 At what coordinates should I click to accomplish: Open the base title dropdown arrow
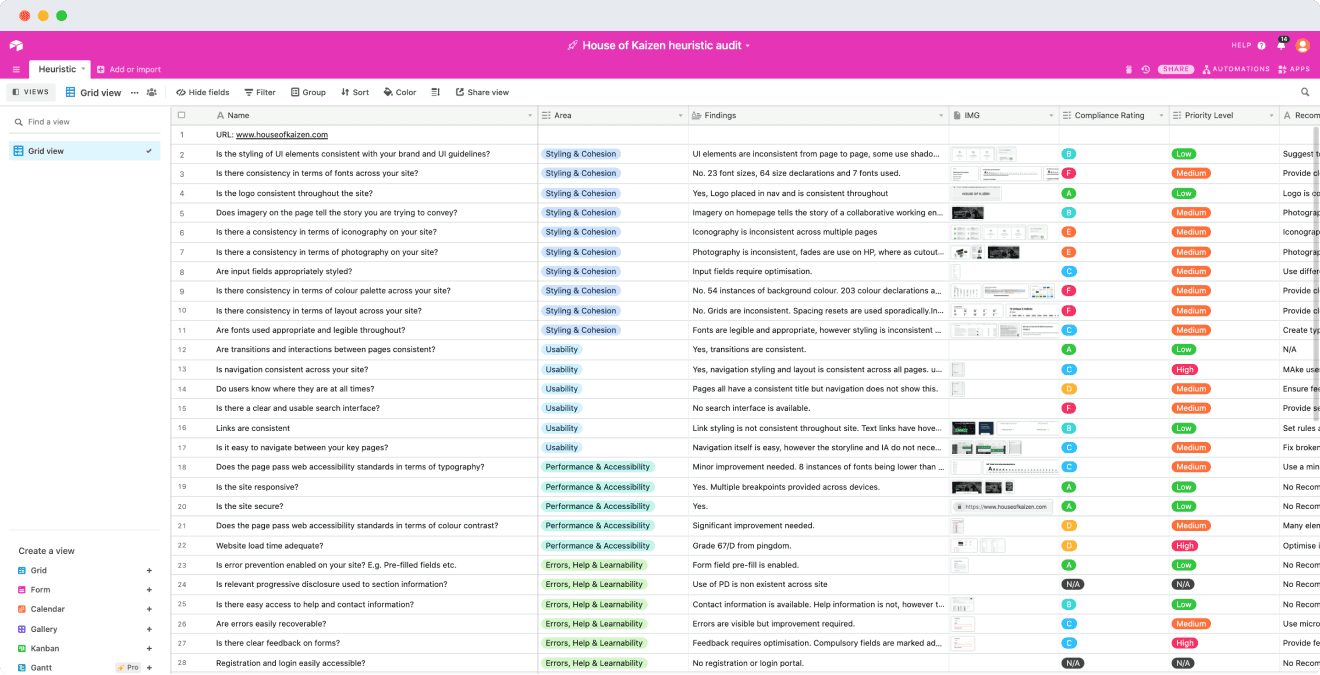pos(747,46)
